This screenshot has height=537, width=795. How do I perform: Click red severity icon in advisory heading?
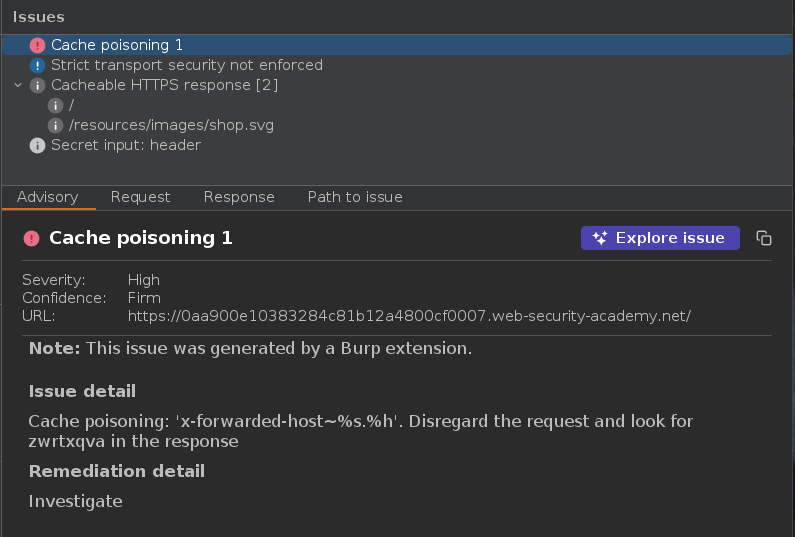(x=31, y=238)
